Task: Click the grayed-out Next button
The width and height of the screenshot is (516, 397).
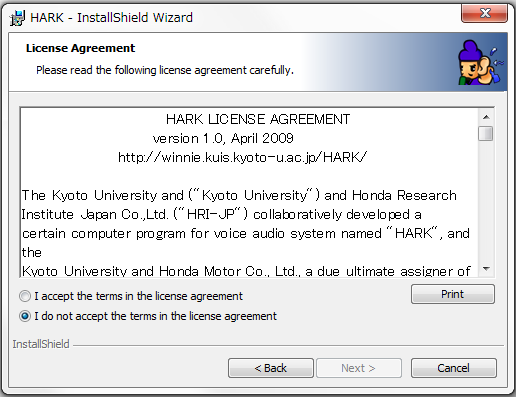Action: point(359,368)
